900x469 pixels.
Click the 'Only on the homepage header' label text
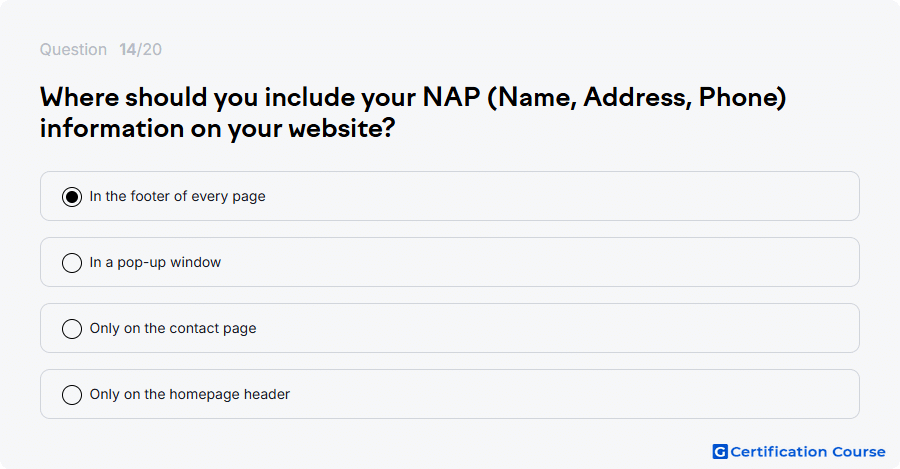click(x=189, y=394)
